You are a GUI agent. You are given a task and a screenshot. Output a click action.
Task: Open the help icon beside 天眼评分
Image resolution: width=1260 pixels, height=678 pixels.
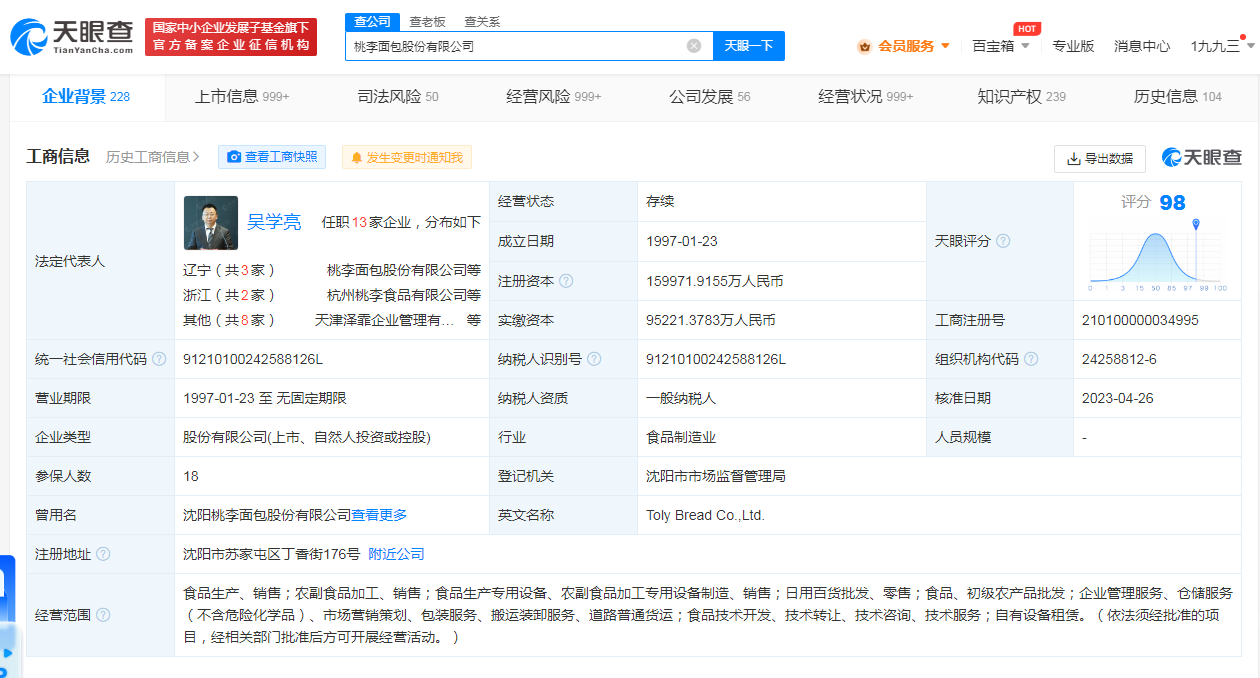pyautogui.click(x=1003, y=241)
